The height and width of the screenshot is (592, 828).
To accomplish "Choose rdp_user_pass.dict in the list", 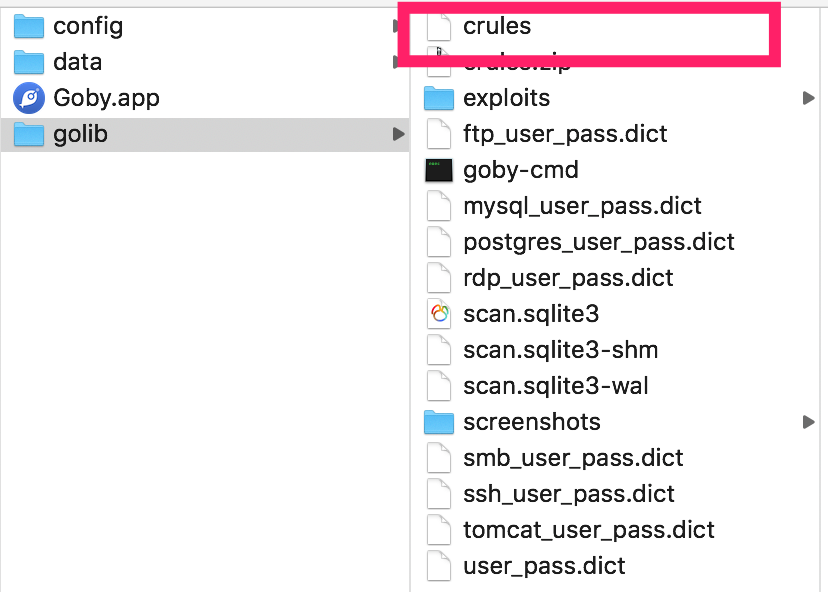I will pyautogui.click(x=568, y=278).
